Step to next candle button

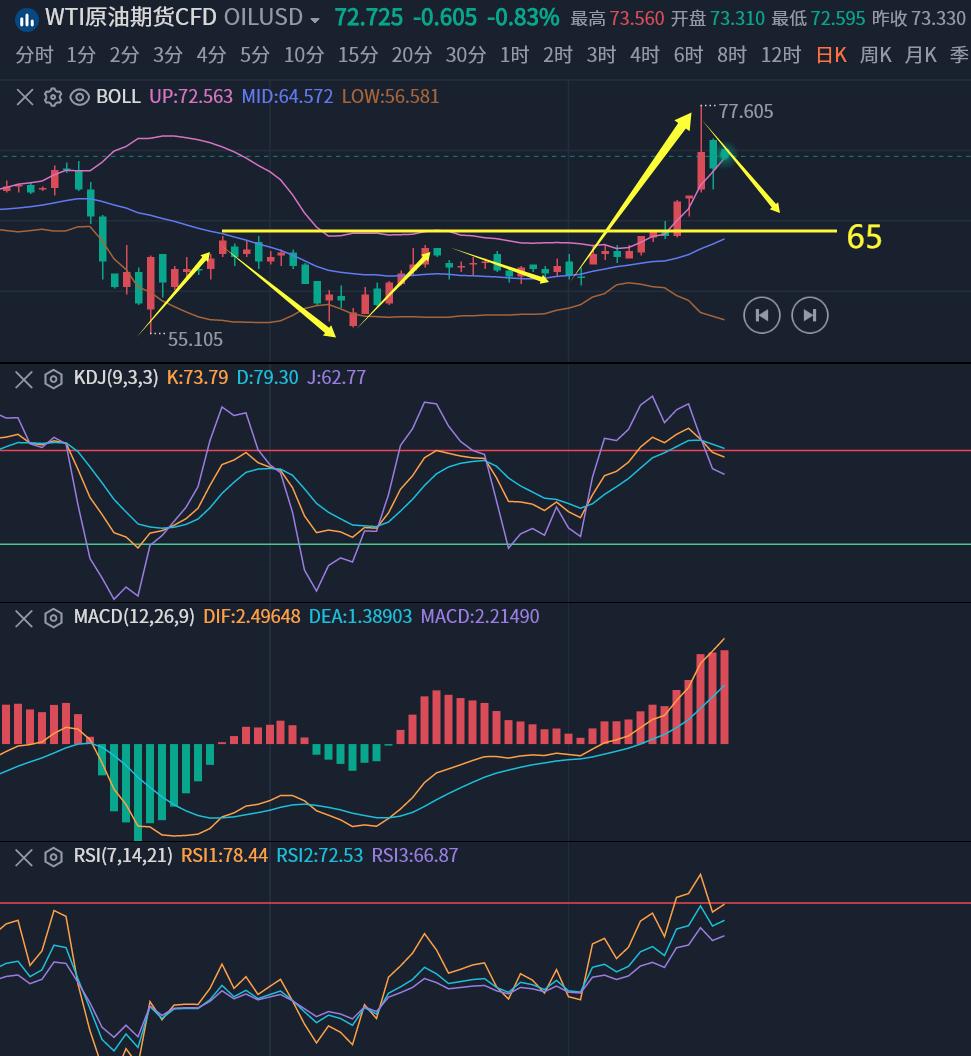coord(810,316)
